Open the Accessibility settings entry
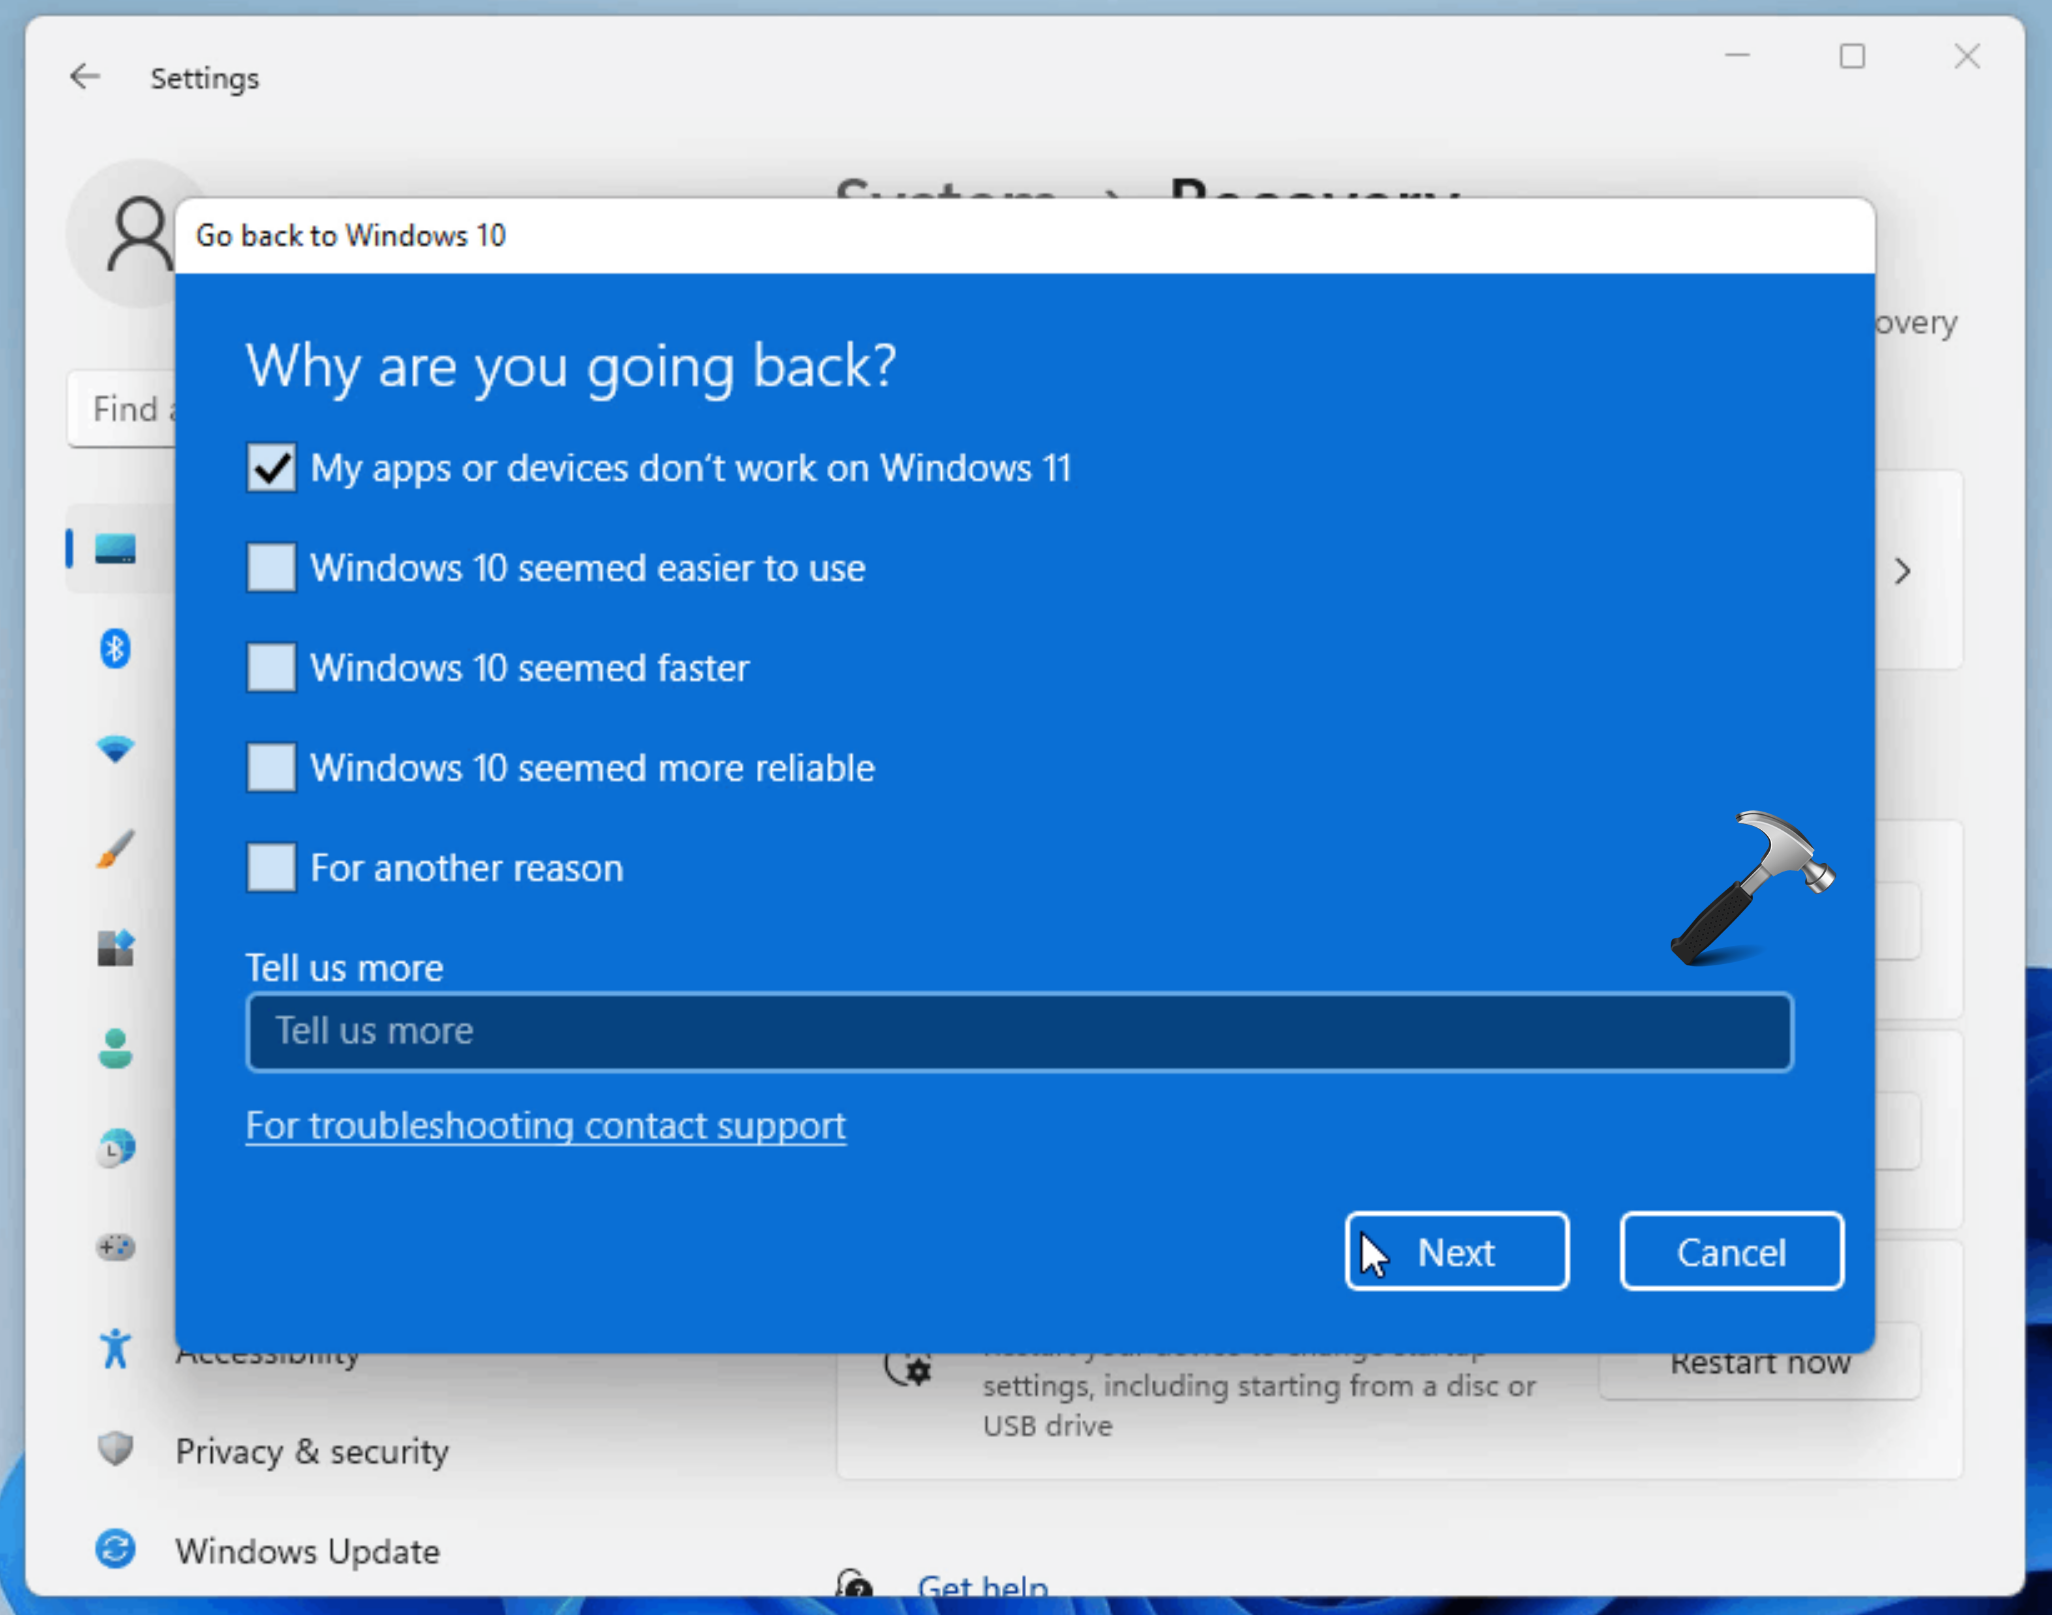 (268, 1352)
